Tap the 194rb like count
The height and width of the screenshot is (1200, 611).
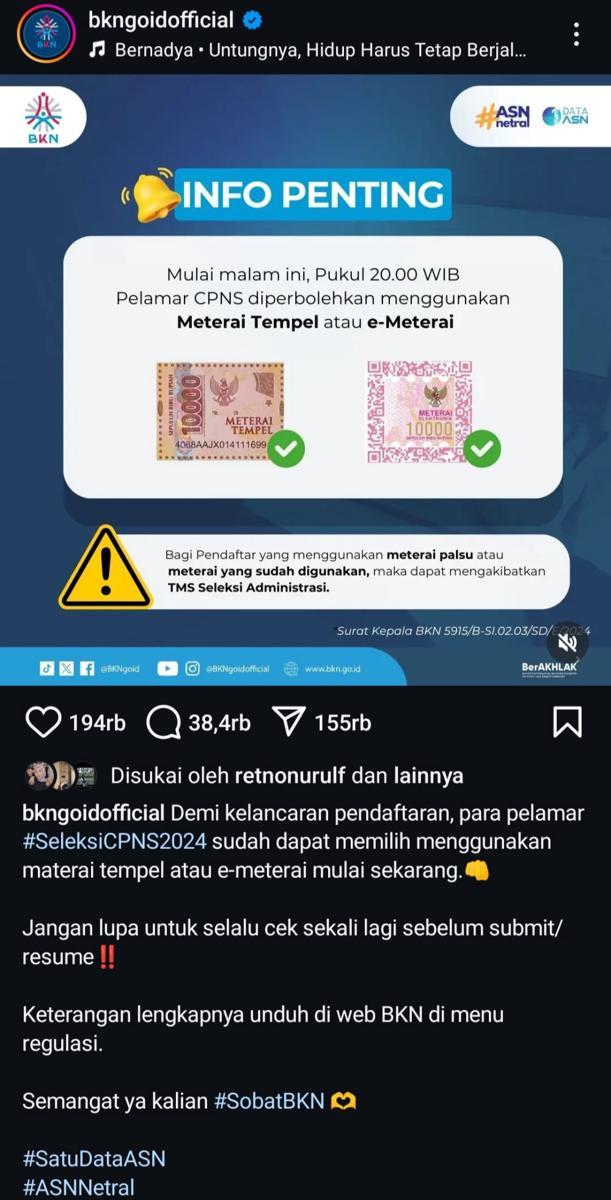point(97,722)
